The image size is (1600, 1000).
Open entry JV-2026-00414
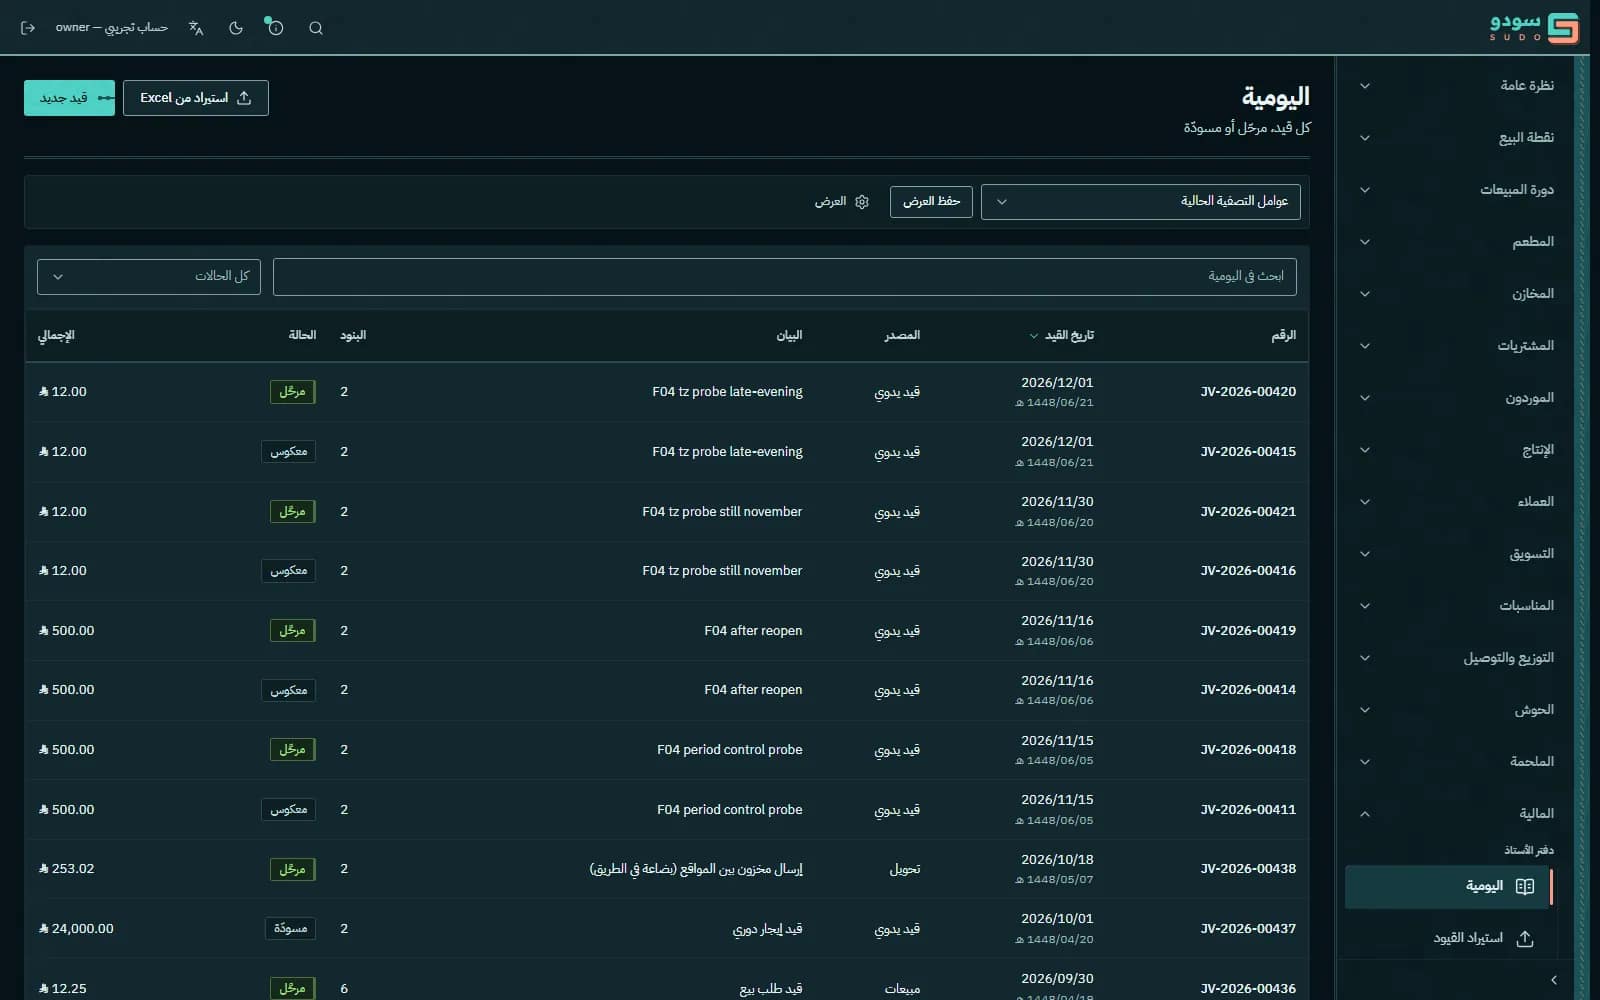click(x=1248, y=690)
